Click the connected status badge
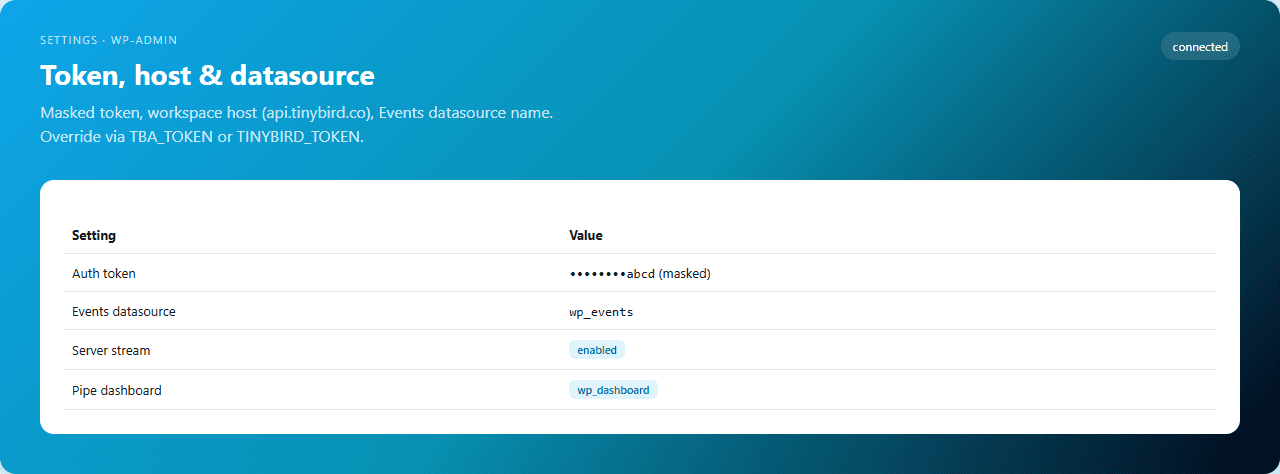Screen dimensions: 1280x474 coord(1200,46)
